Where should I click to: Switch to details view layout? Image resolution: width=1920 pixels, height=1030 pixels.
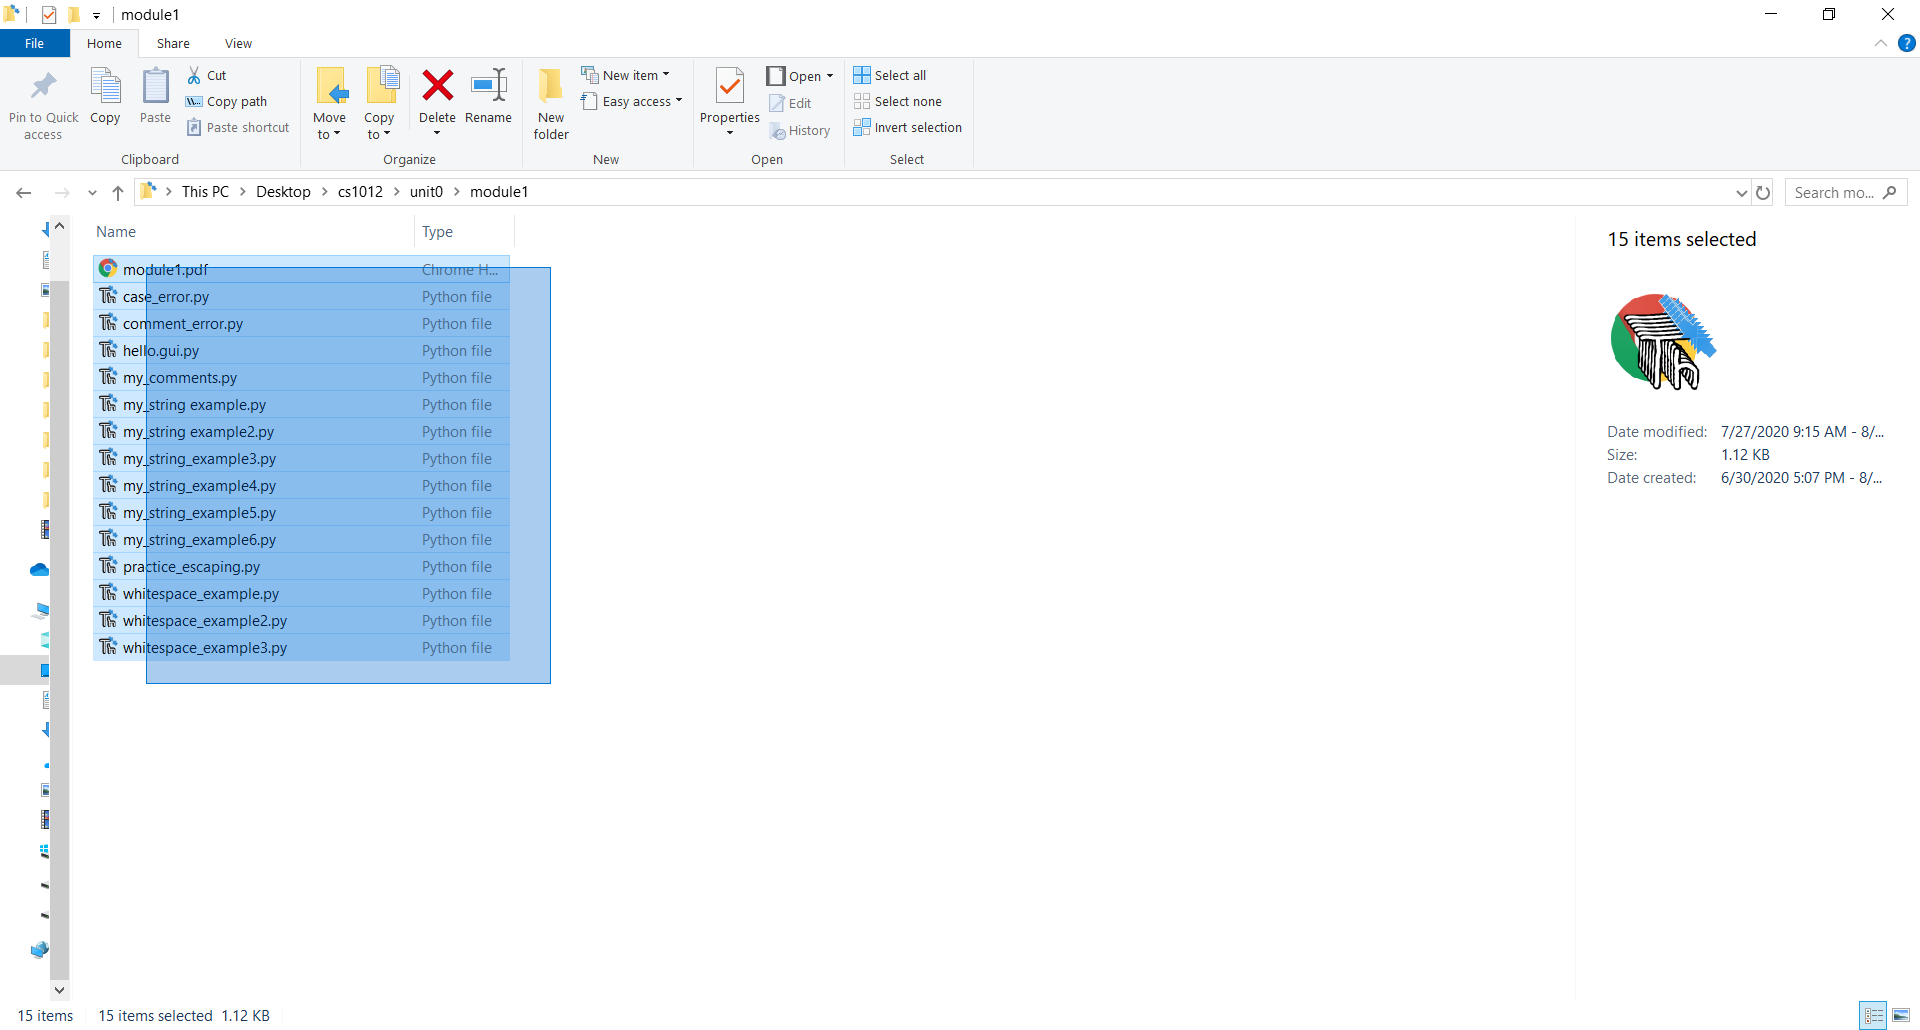1874,1015
